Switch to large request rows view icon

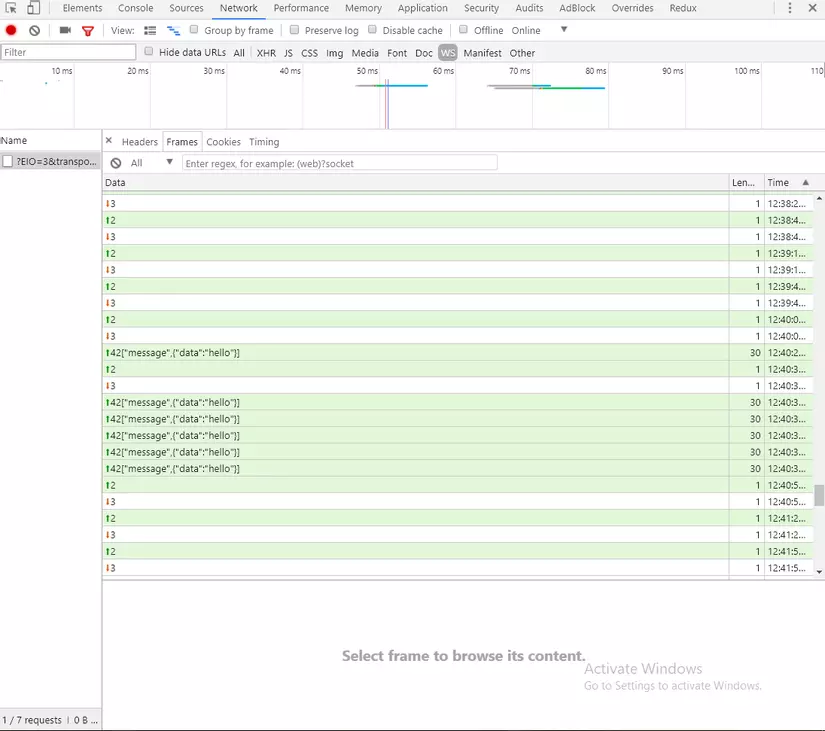pos(150,31)
